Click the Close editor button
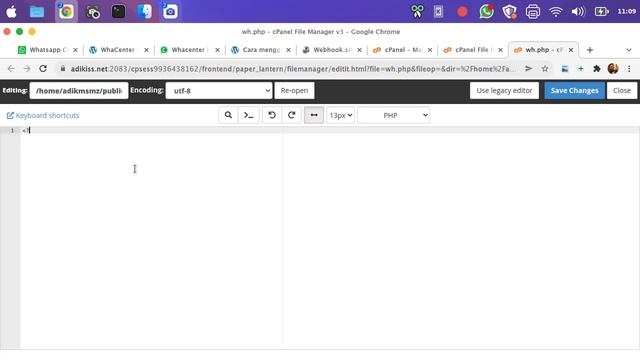 pyautogui.click(x=622, y=91)
